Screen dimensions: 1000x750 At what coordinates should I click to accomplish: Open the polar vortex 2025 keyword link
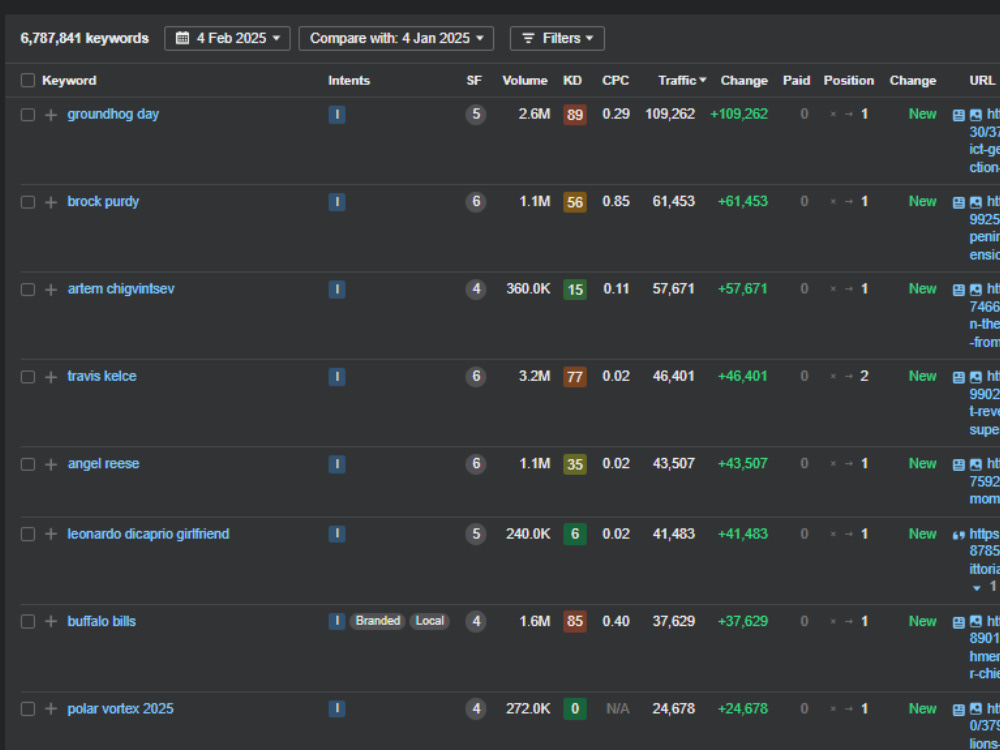pyautogui.click(x=121, y=709)
